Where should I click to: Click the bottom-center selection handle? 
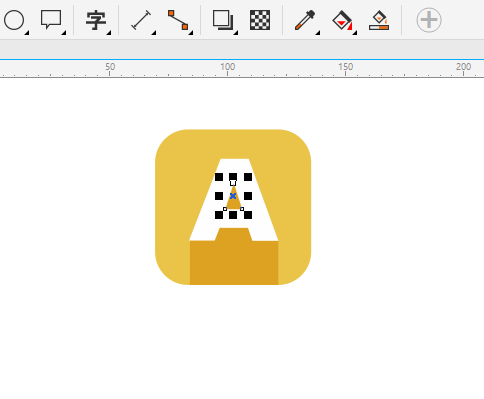click(x=233, y=215)
